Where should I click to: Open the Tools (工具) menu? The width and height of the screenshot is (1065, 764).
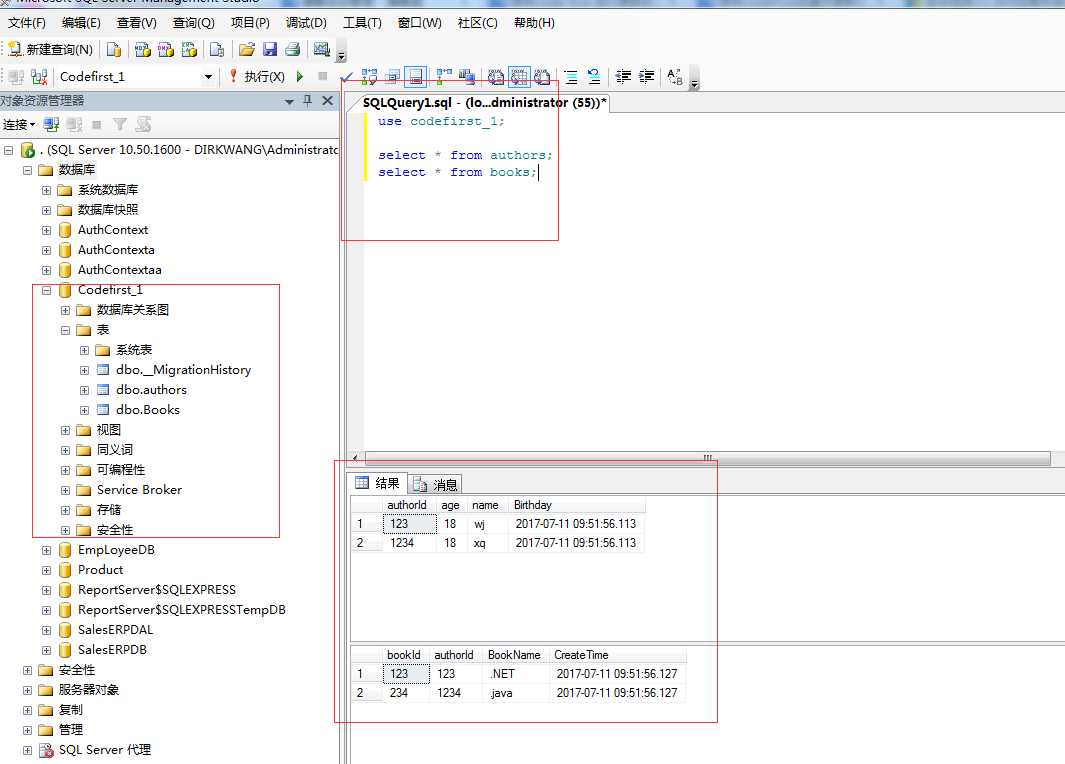coord(362,23)
